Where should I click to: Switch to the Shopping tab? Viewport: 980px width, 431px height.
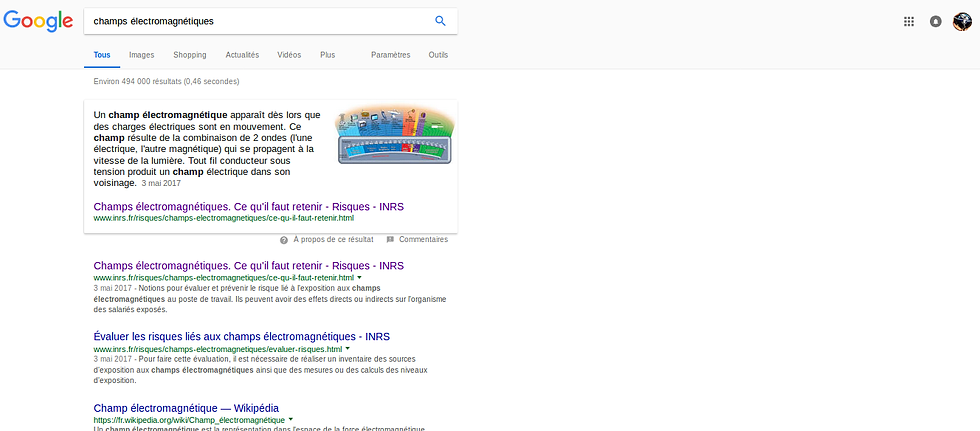point(190,55)
